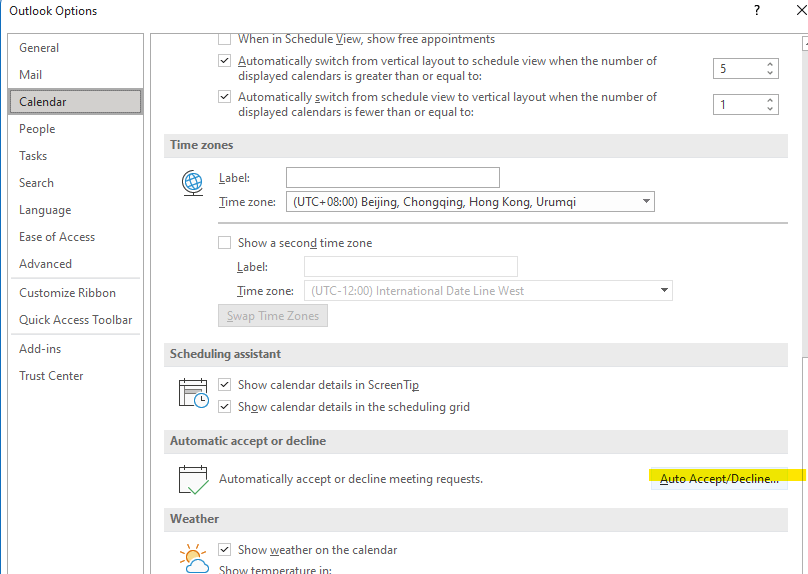Decrease the schedule view calendar count of 5
Screen dimensions: 808x574
pos(769,73)
